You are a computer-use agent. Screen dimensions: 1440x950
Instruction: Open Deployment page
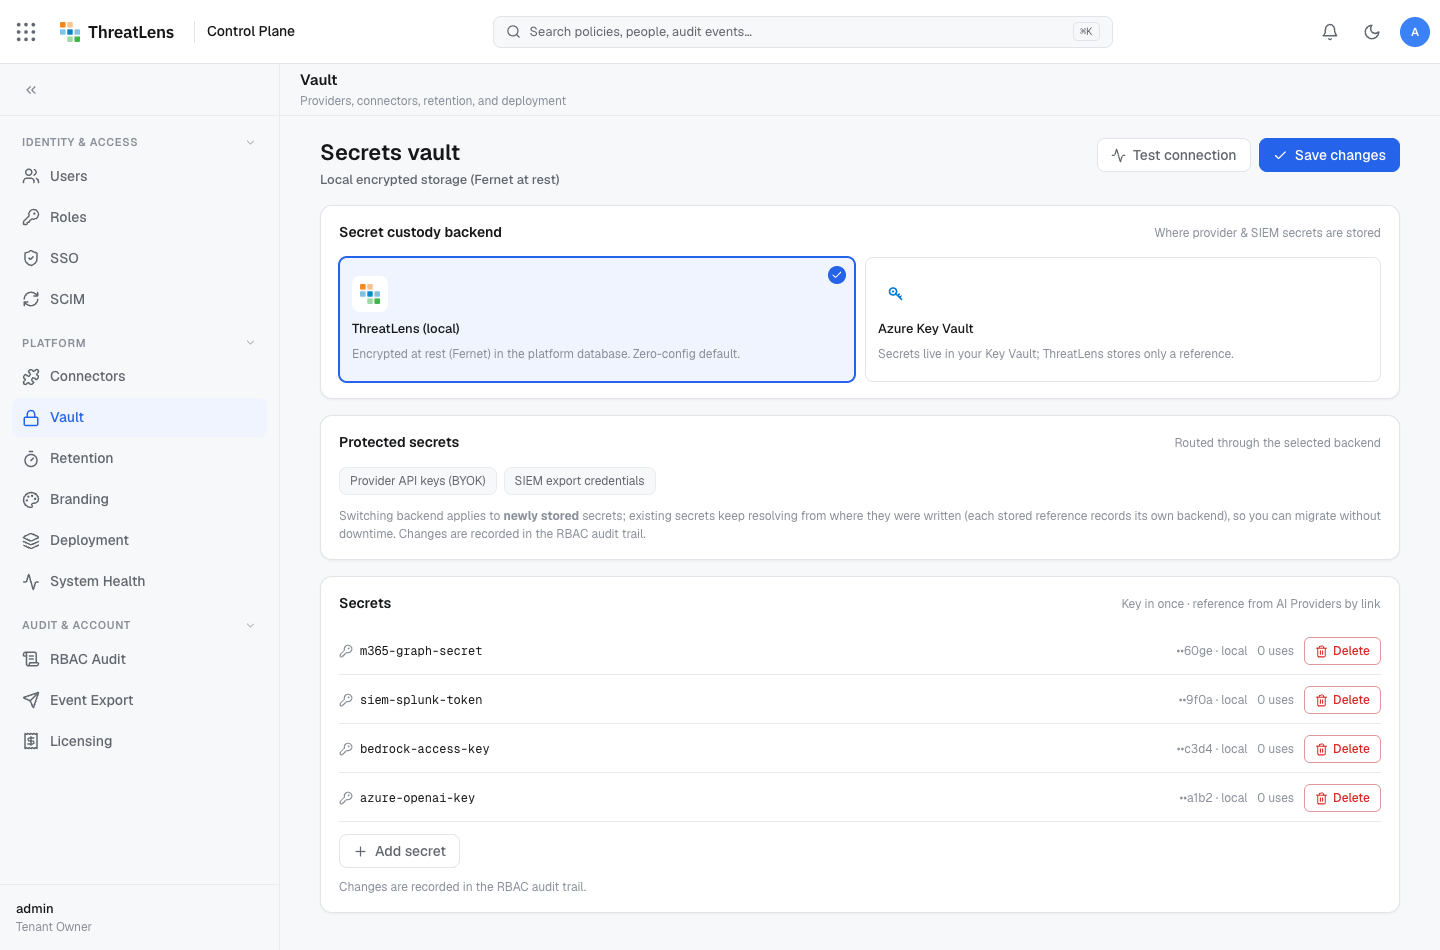pos(139,540)
